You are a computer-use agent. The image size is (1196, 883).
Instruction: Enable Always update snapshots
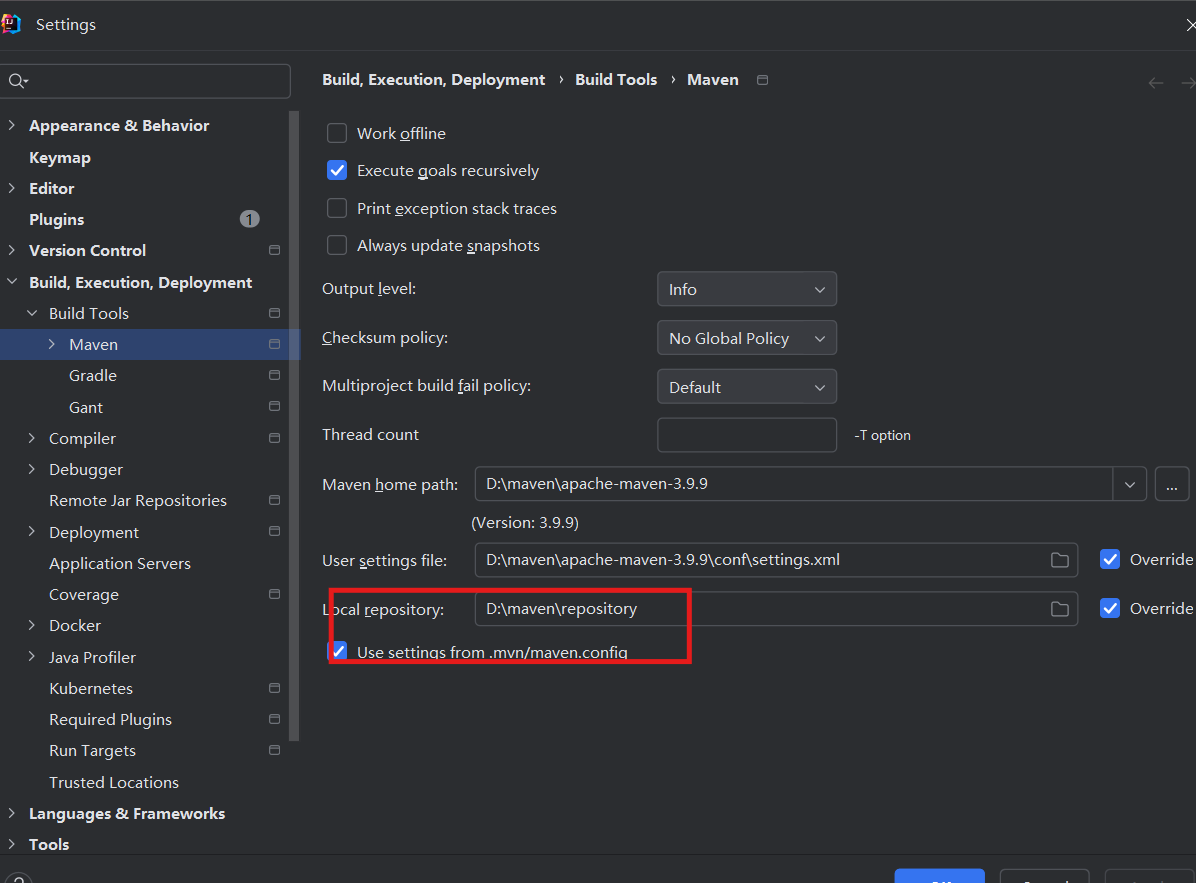[x=336, y=246]
